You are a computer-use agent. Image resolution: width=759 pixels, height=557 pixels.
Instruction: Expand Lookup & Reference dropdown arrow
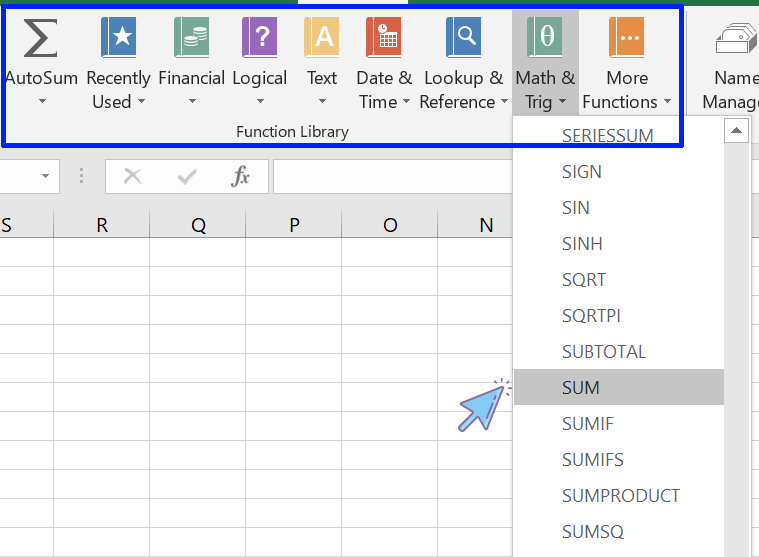pos(504,101)
